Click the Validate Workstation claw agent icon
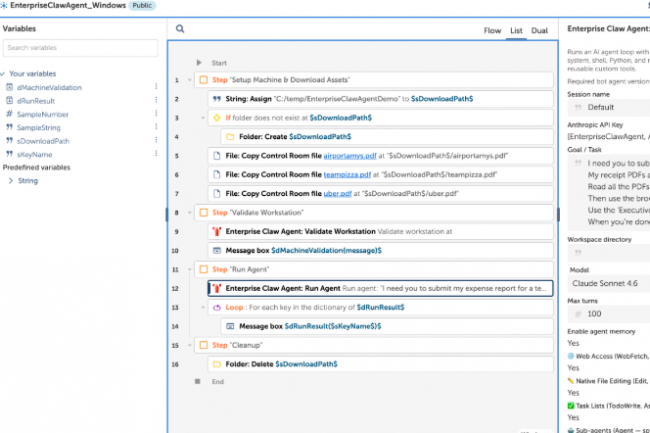 point(217,232)
